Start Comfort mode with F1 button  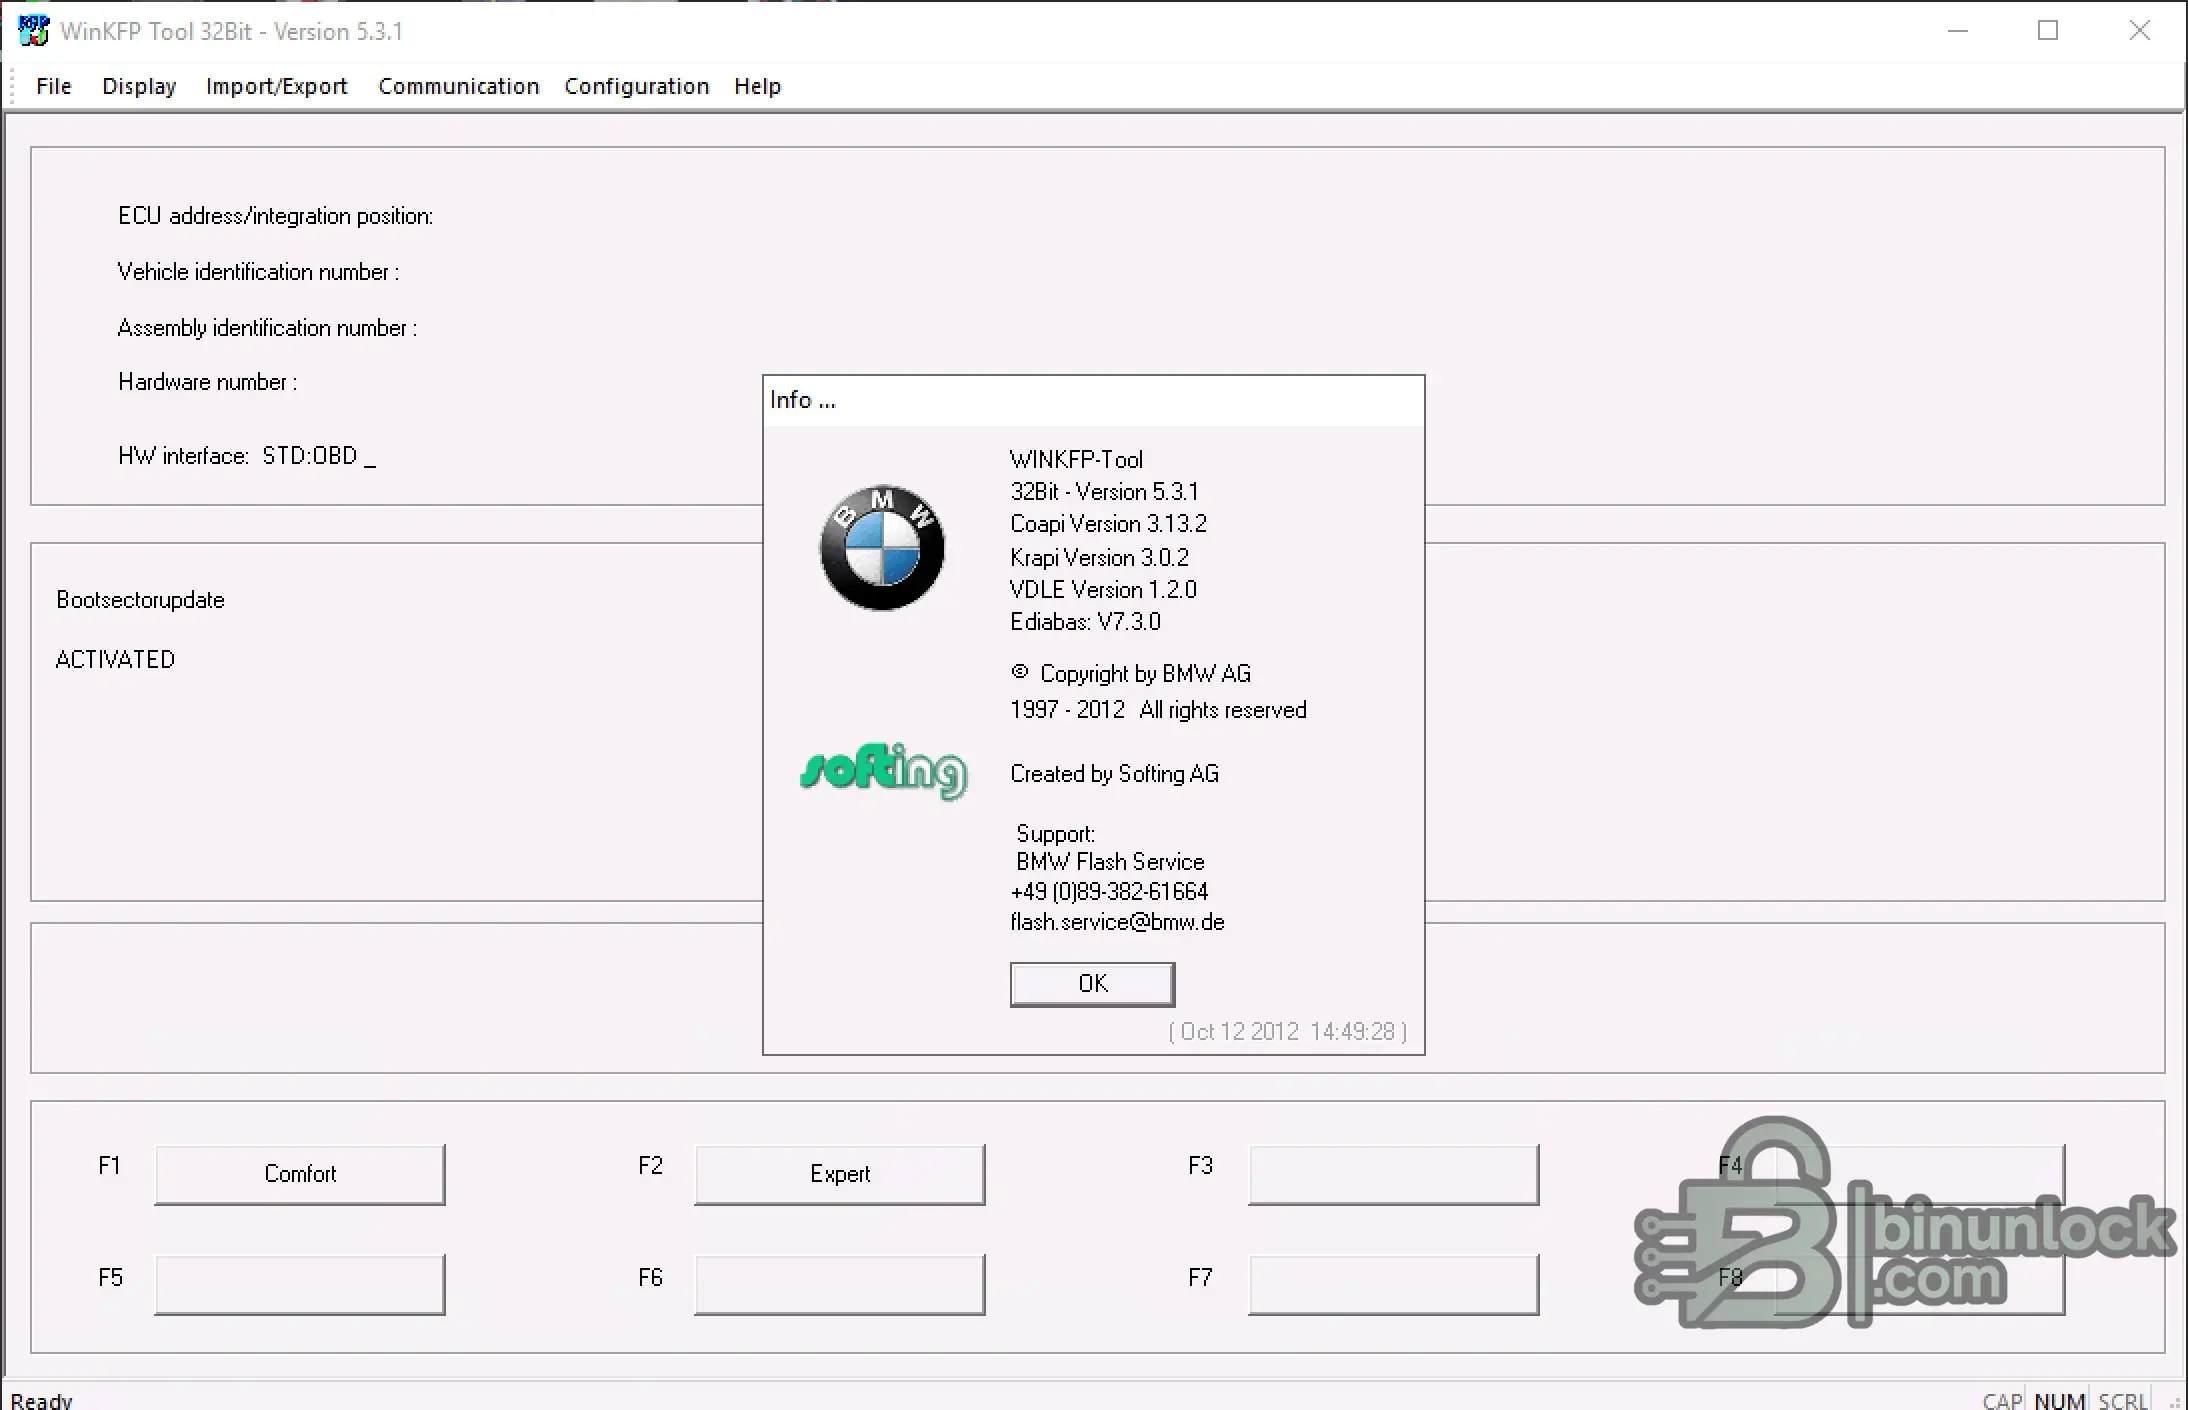pos(300,1174)
